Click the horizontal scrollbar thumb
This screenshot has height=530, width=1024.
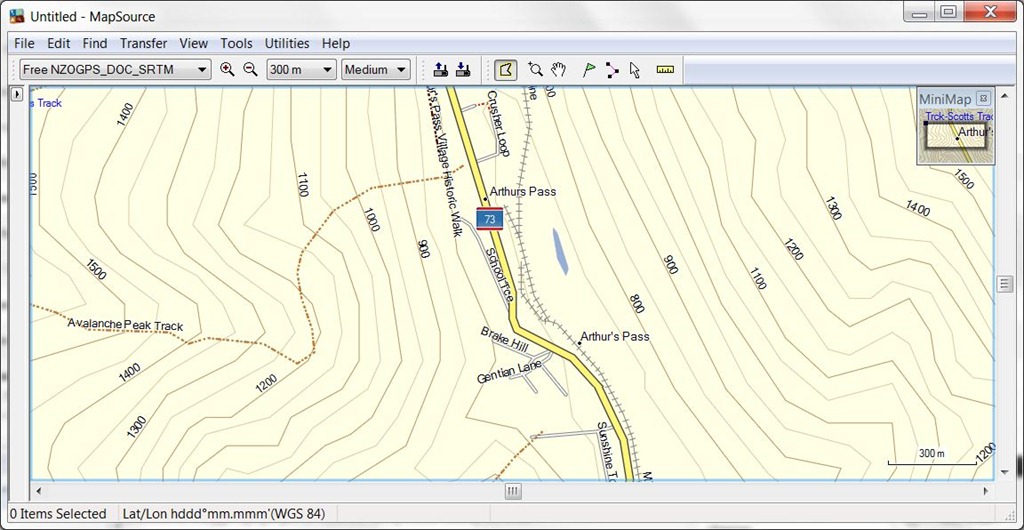pos(513,490)
